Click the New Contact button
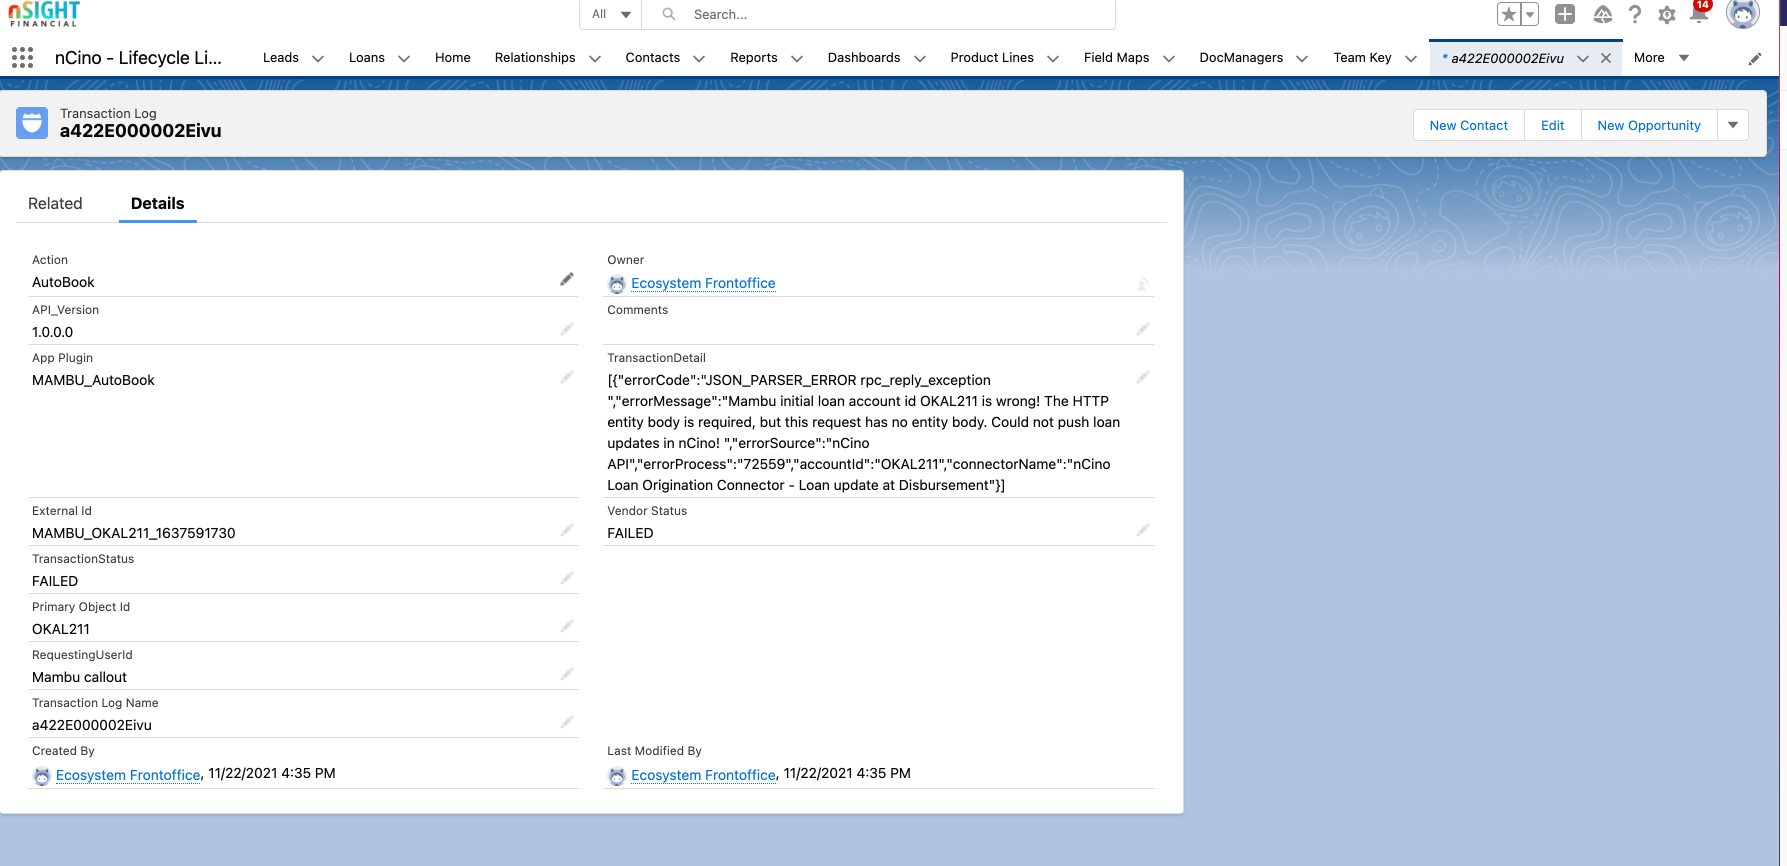 pos(1468,125)
